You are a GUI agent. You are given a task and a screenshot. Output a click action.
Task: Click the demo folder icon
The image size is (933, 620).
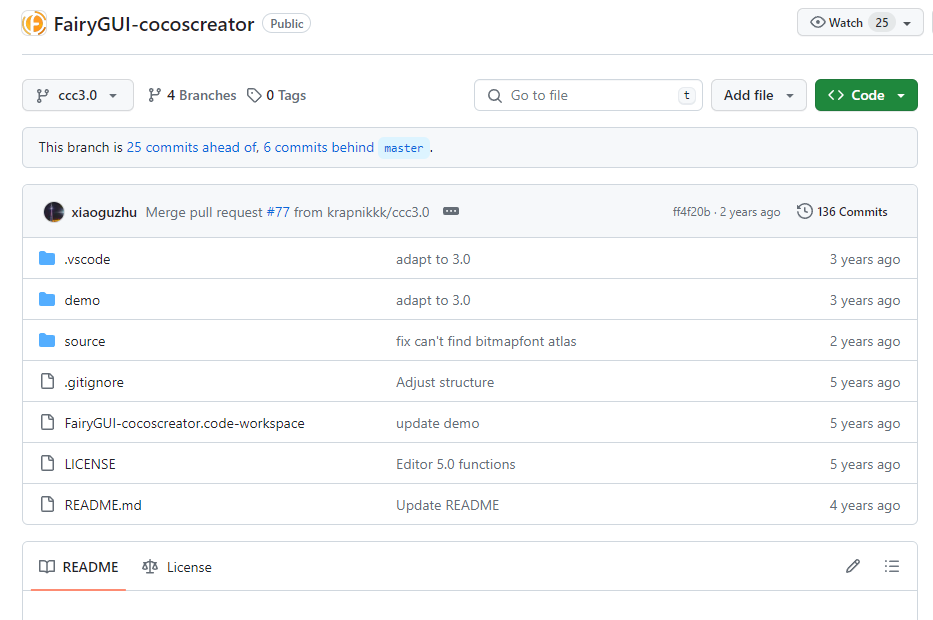point(47,299)
